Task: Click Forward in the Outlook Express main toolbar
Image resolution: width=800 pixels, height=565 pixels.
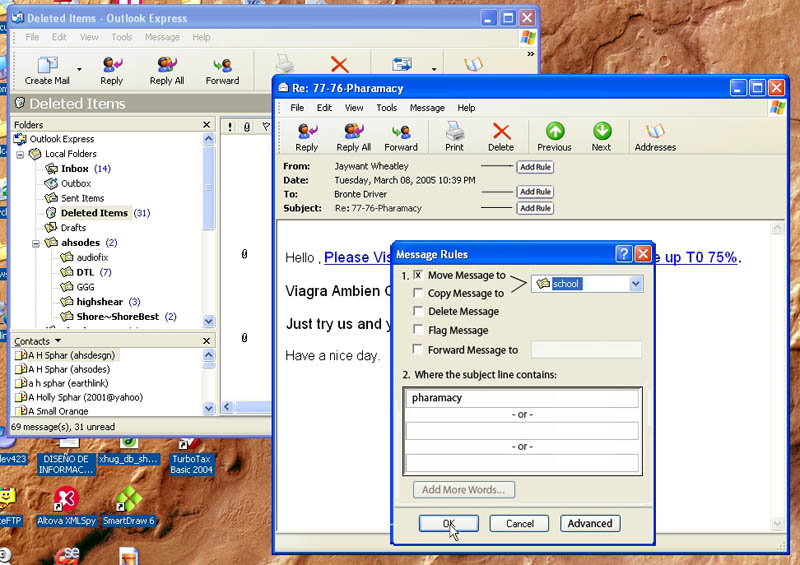Action: 222,70
